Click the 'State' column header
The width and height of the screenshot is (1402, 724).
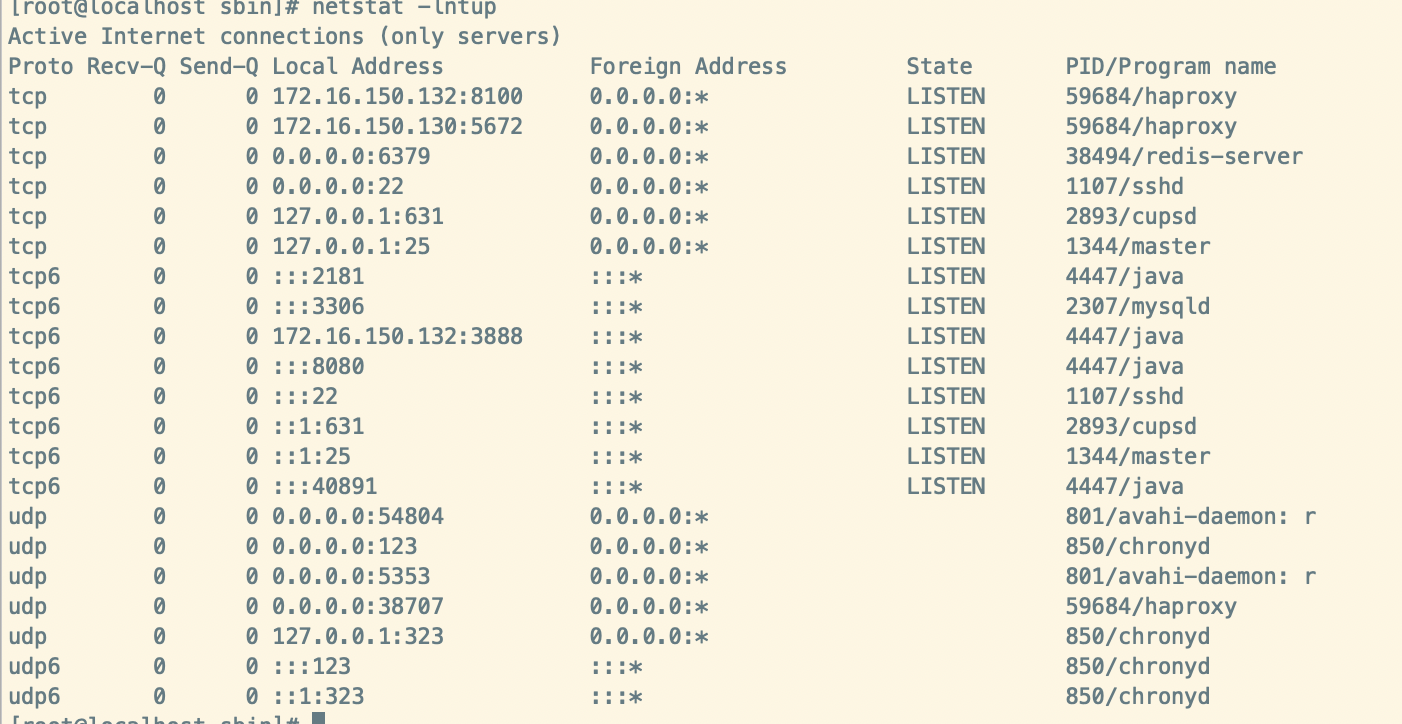pyautogui.click(x=939, y=67)
